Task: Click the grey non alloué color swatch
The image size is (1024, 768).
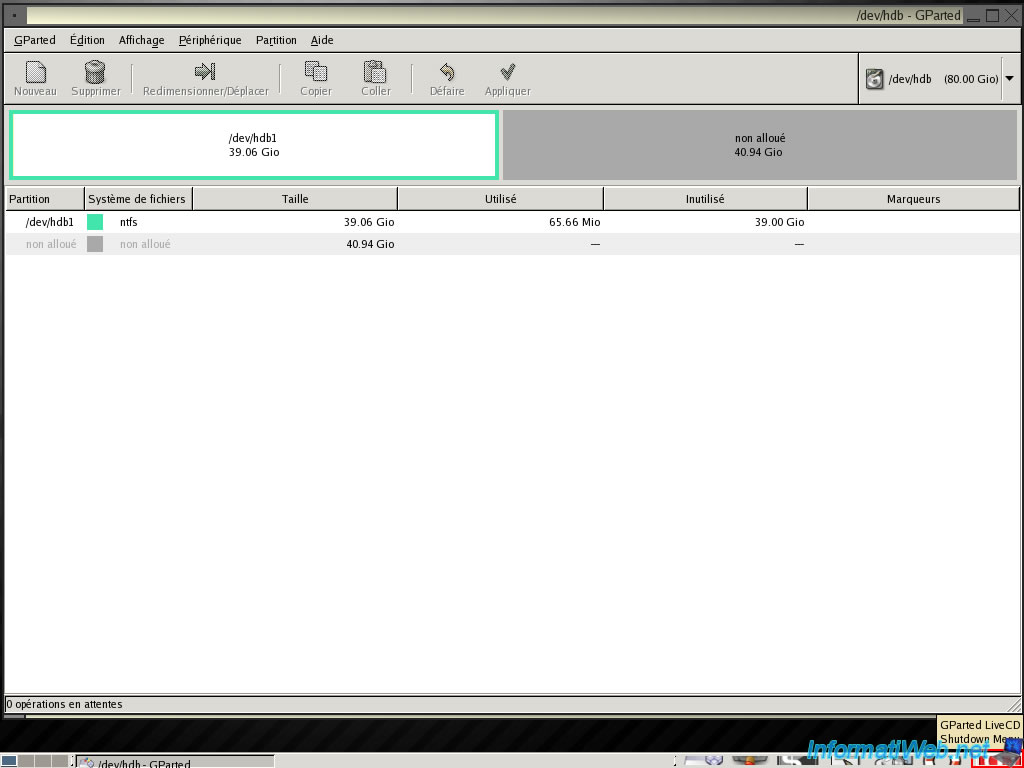Action: pyautogui.click(x=95, y=244)
